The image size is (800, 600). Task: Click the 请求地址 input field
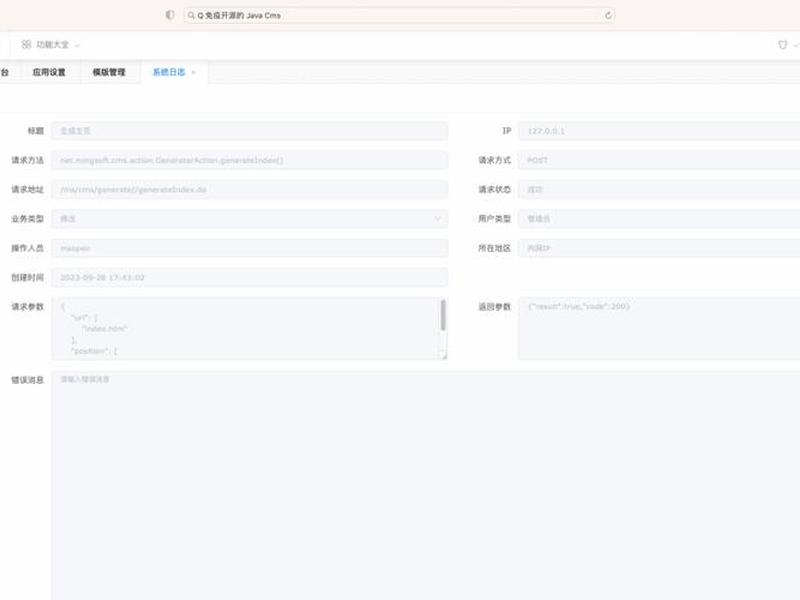pyautogui.click(x=249, y=190)
